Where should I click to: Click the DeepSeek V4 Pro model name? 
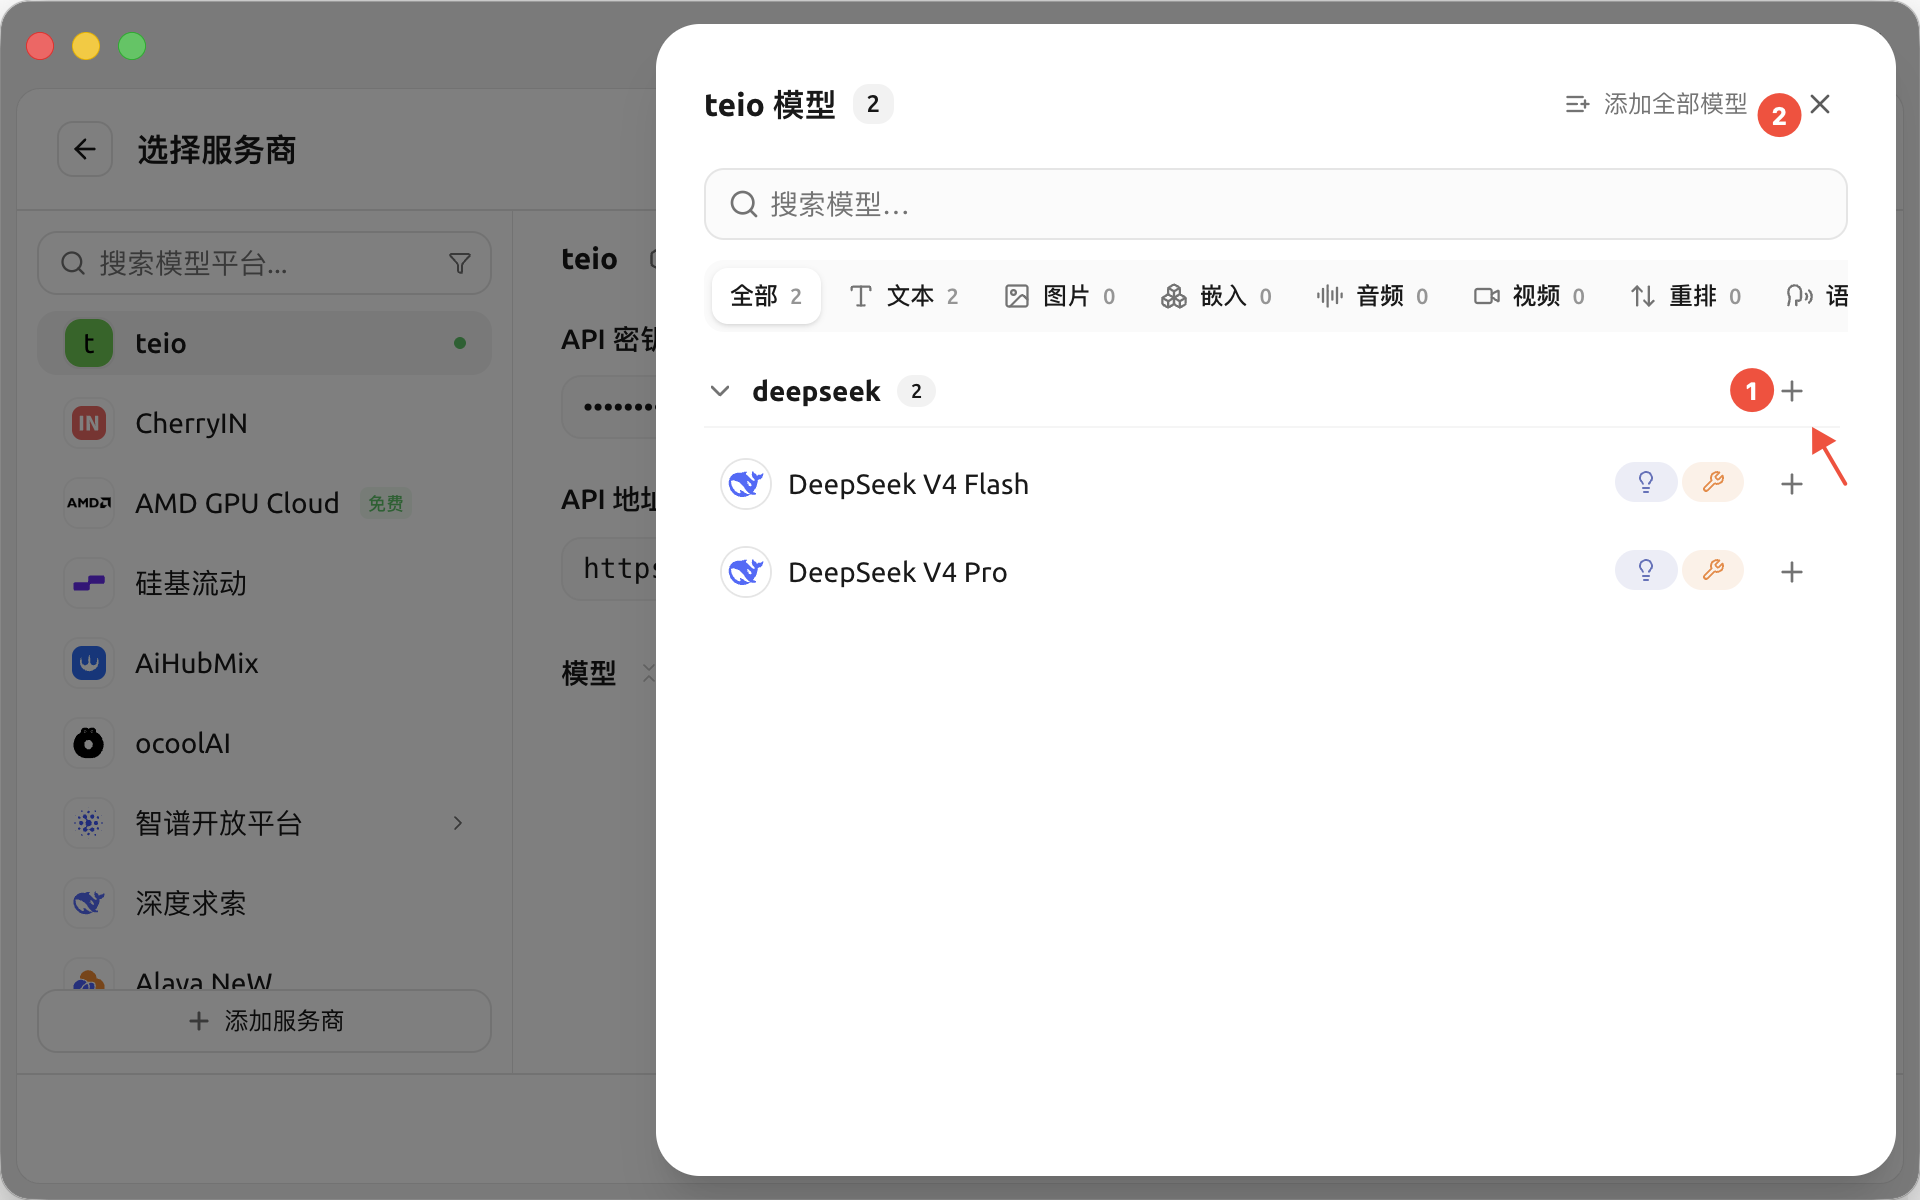(x=897, y=572)
